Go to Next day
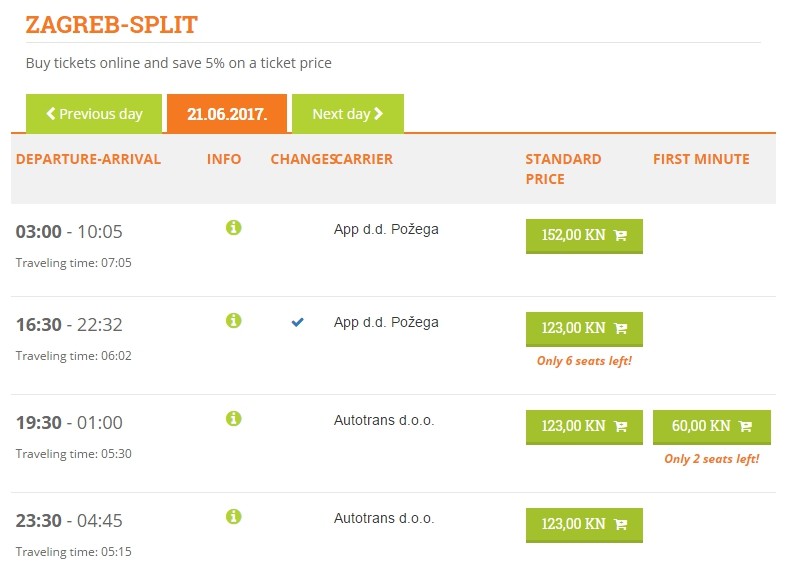Image resolution: width=785 pixels, height=583 pixels. point(347,114)
